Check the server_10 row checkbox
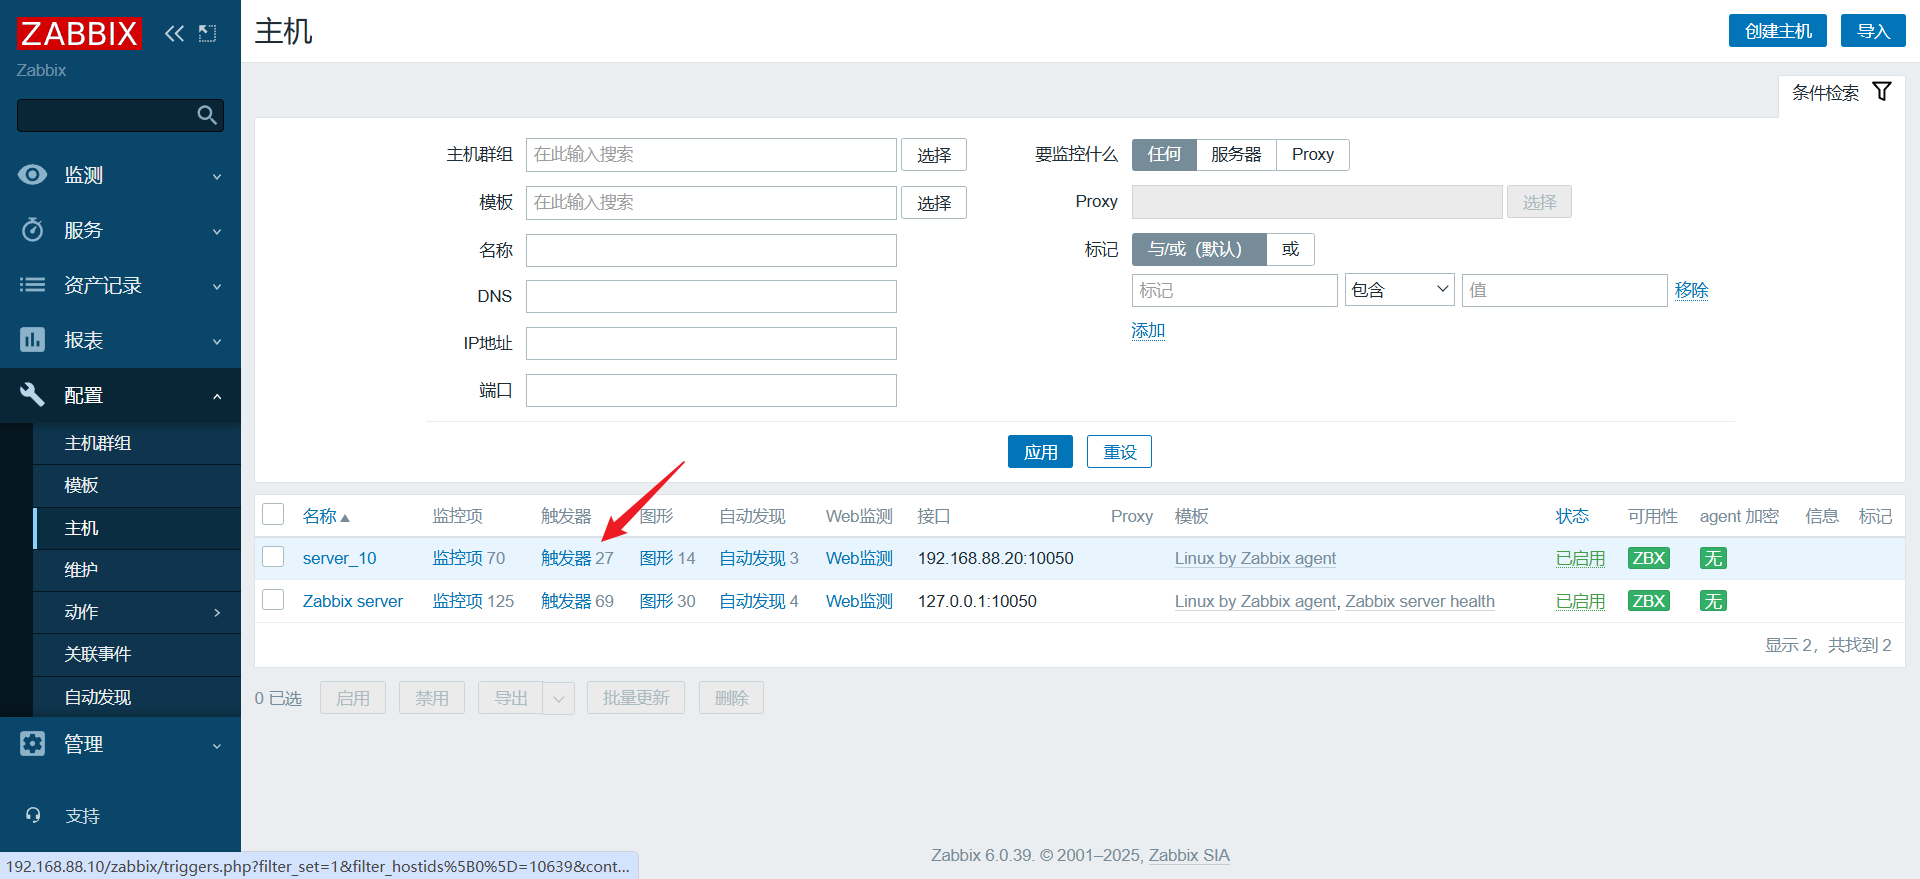 [x=273, y=557]
